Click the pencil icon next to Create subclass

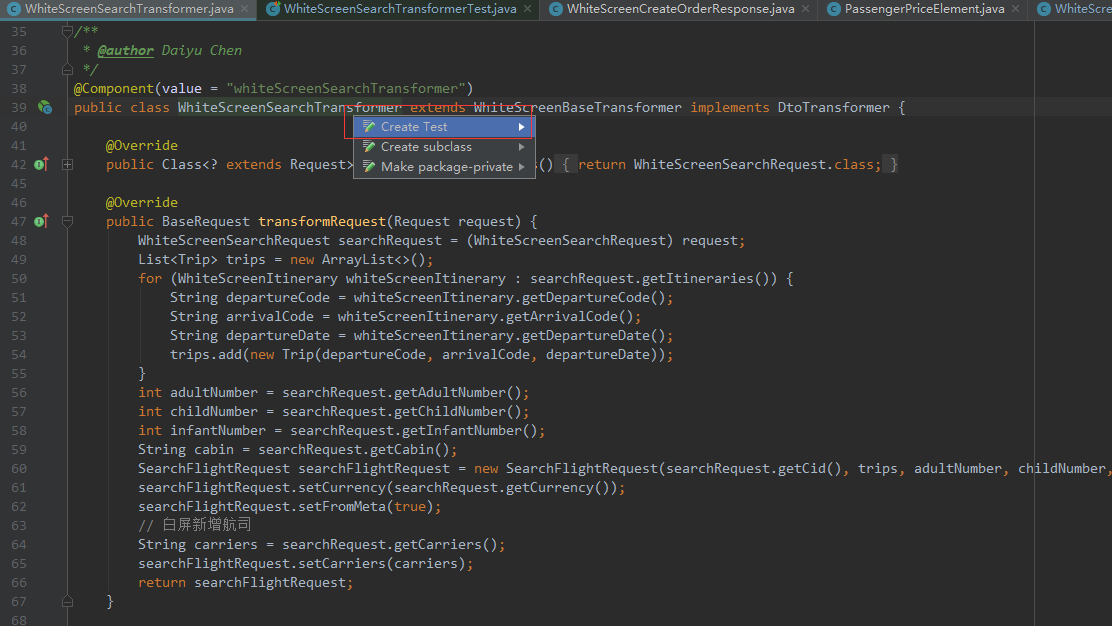[x=369, y=146]
